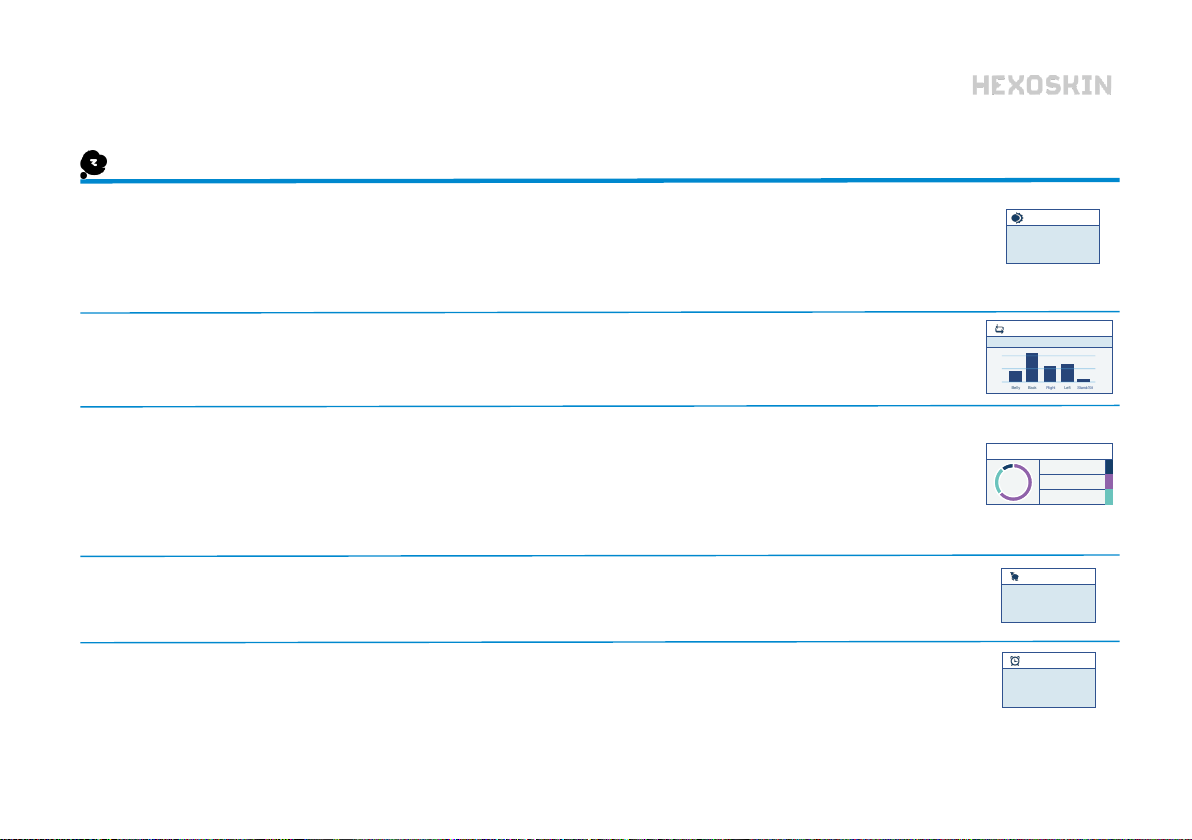Click the Hexoskin logo

[1041, 85]
